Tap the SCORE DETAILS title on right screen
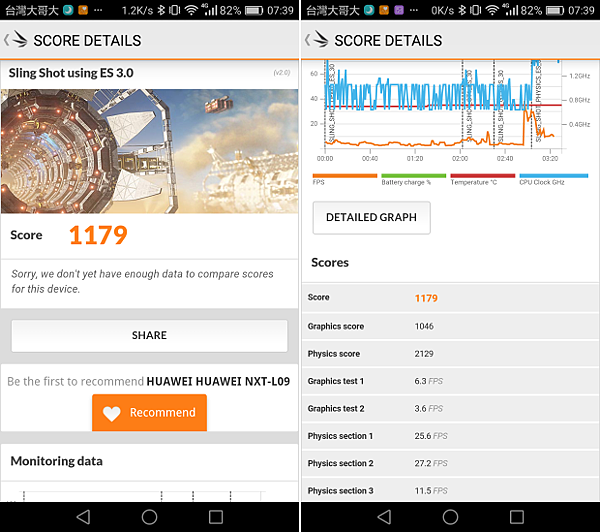 click(388, 41)
